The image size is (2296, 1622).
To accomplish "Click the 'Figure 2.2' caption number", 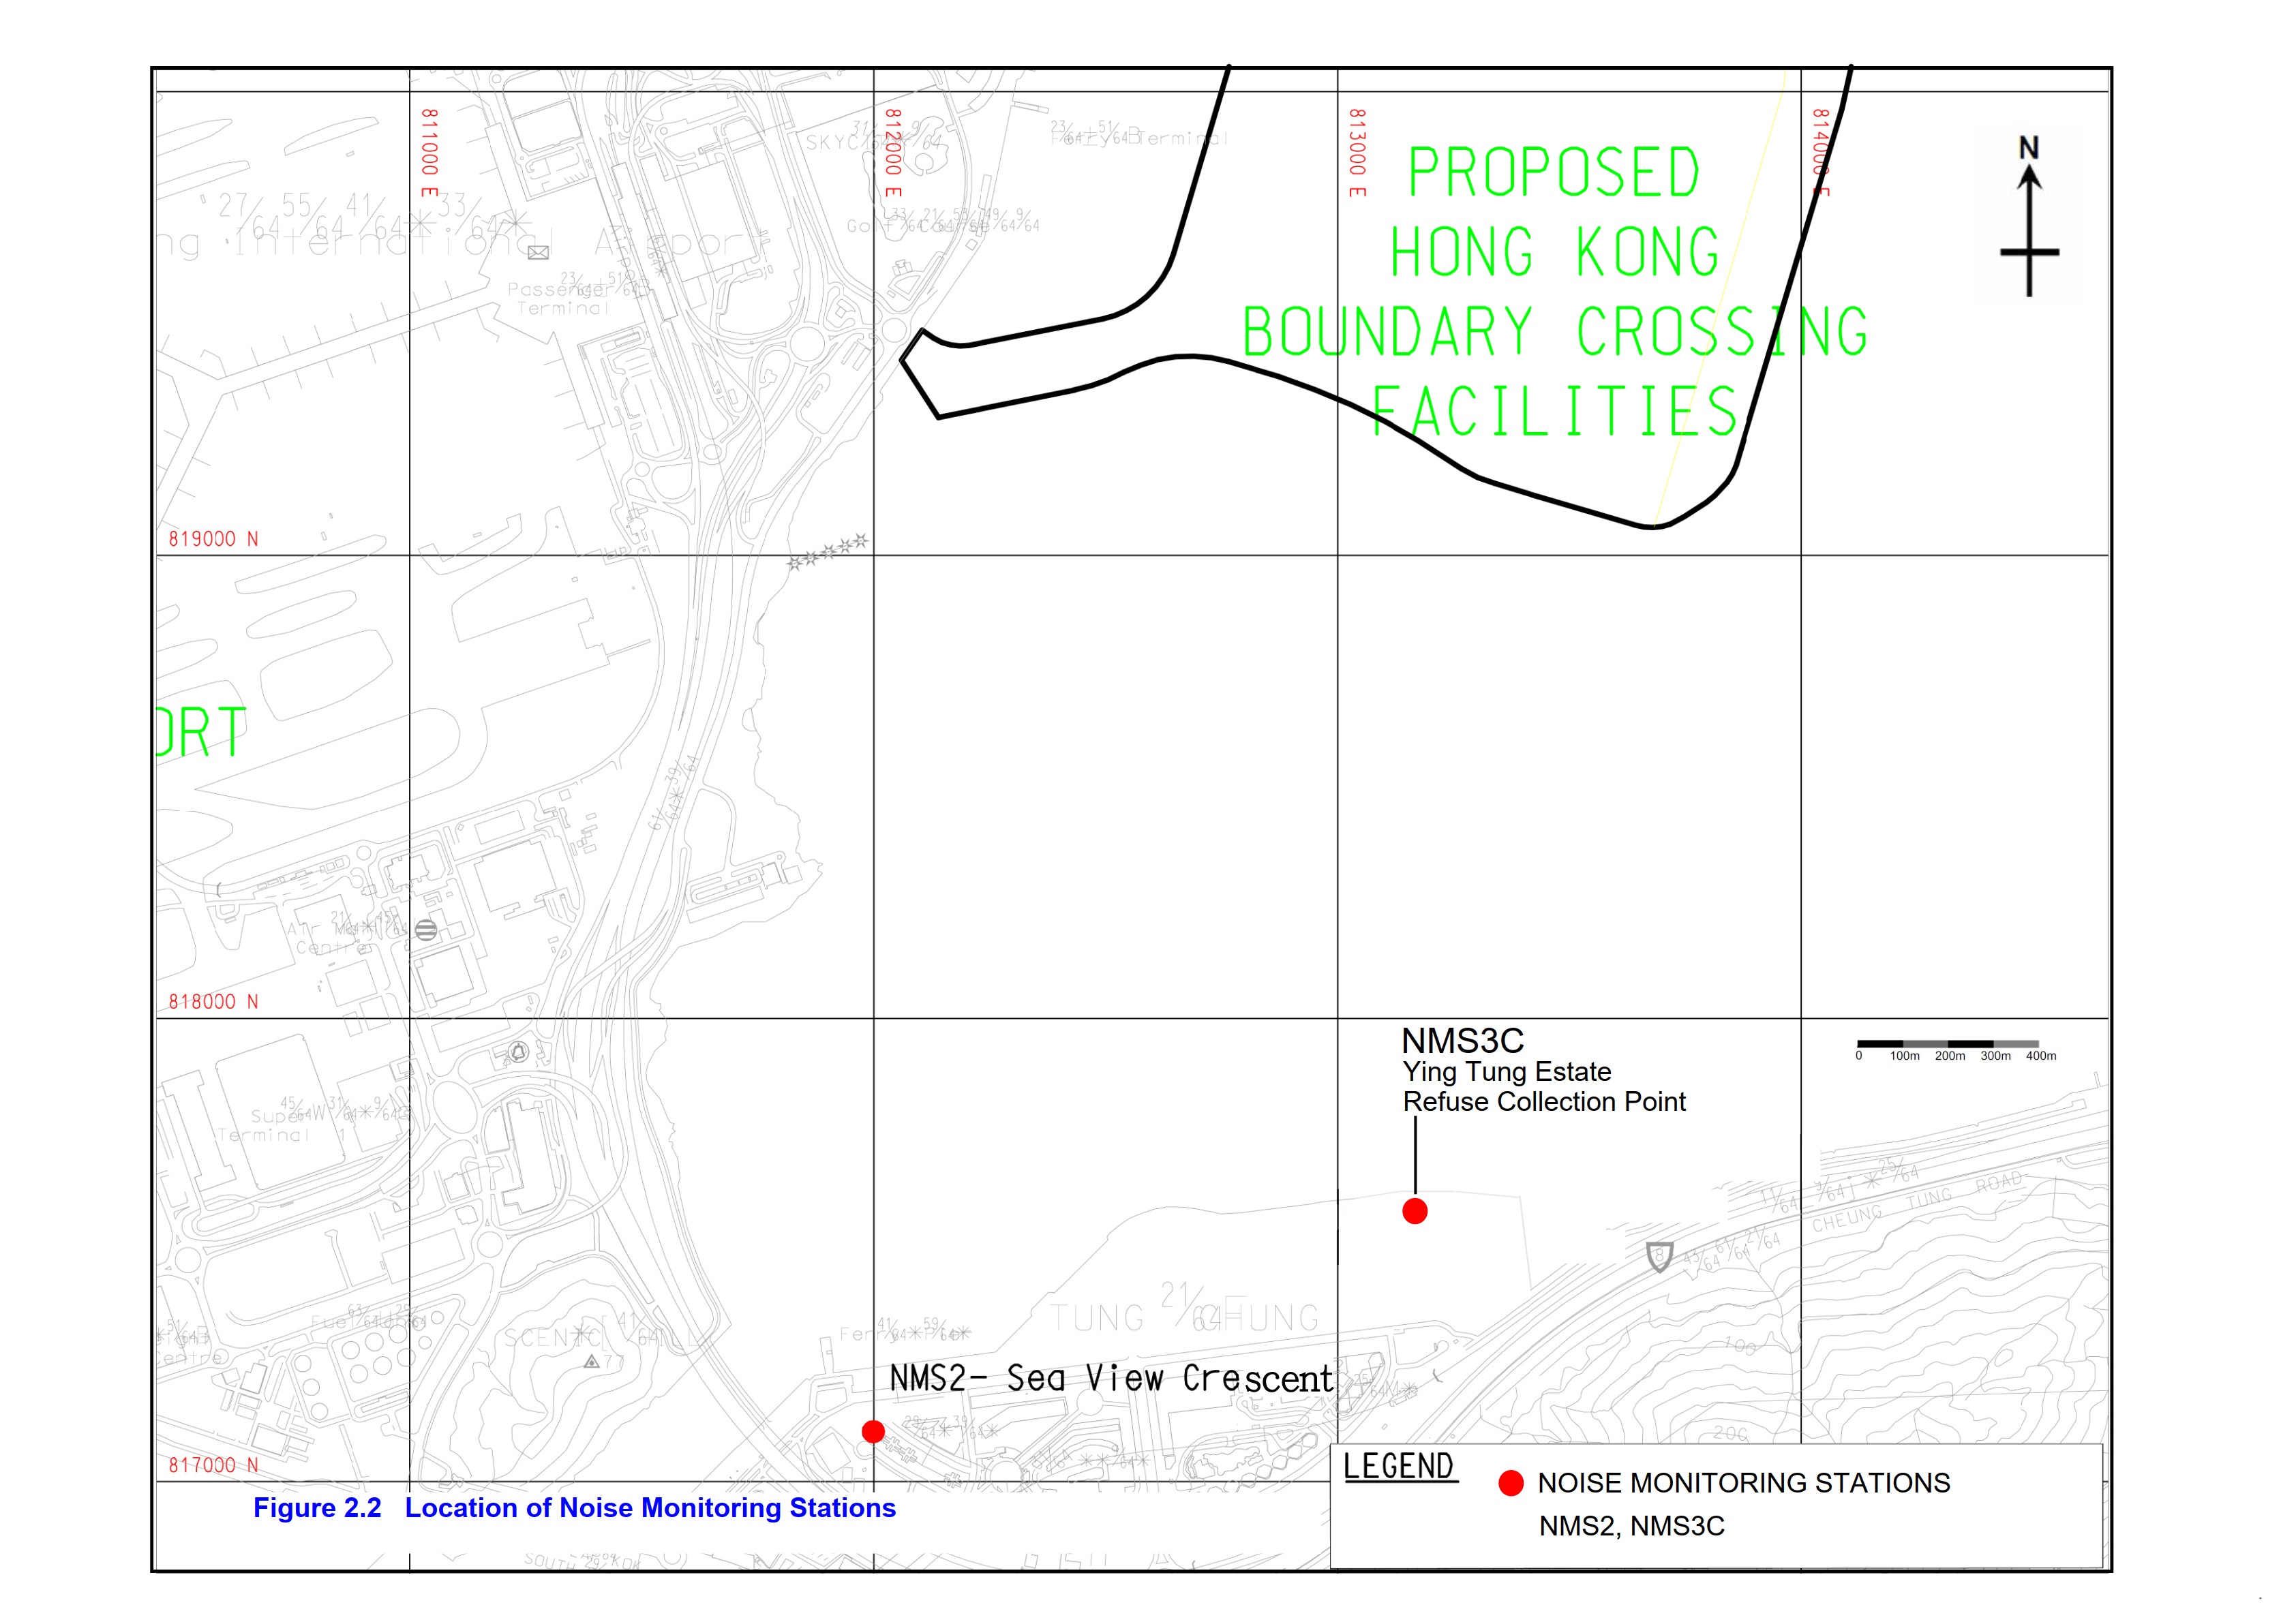I will pyautogui.click(x=317, y=1507).
